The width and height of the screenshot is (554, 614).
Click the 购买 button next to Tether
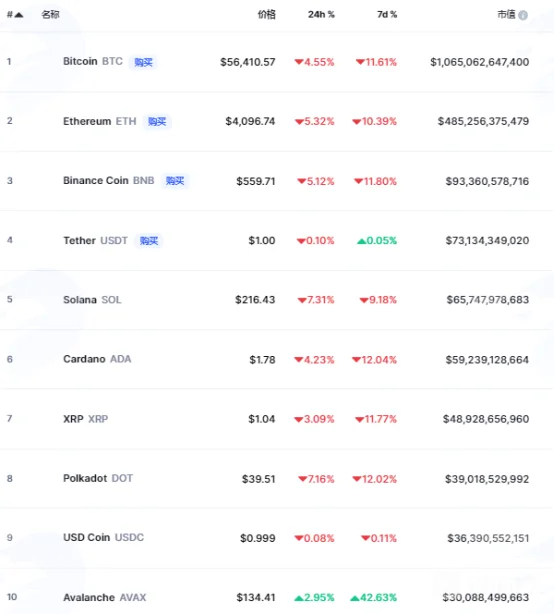tap(149, 240)
